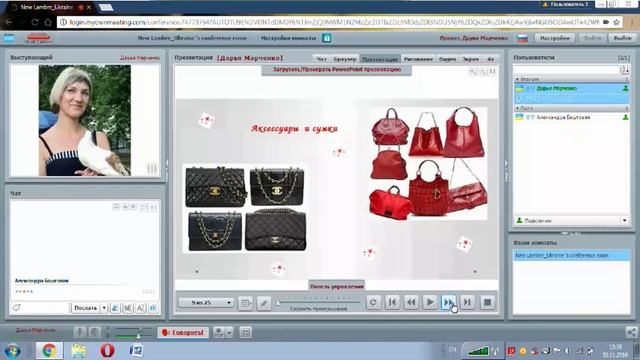Click the 'Говорить!' talk button
Image resolution: width=640 pixels, height=360 pixels.
coord(183,333)
